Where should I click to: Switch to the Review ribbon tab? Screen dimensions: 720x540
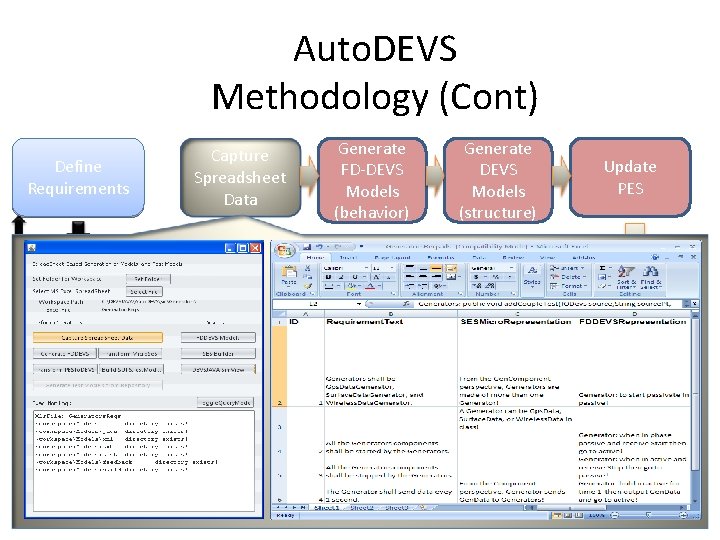[x=512, y=258]
